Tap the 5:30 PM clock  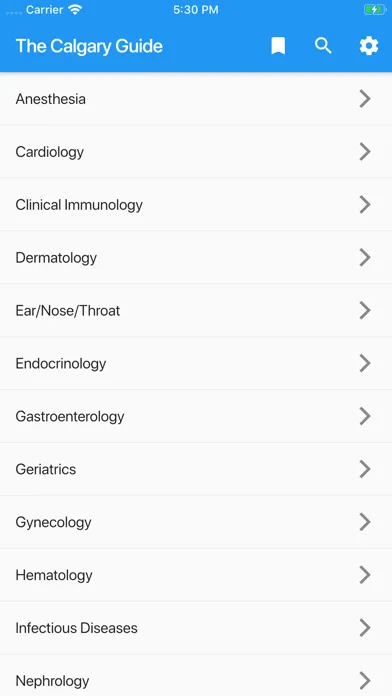pyautogui.click(x=196, y=10)
